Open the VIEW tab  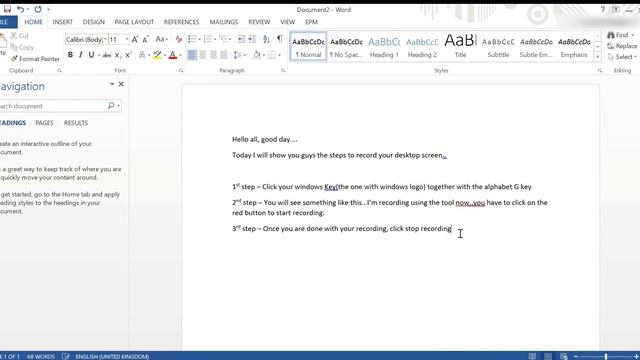287,22
